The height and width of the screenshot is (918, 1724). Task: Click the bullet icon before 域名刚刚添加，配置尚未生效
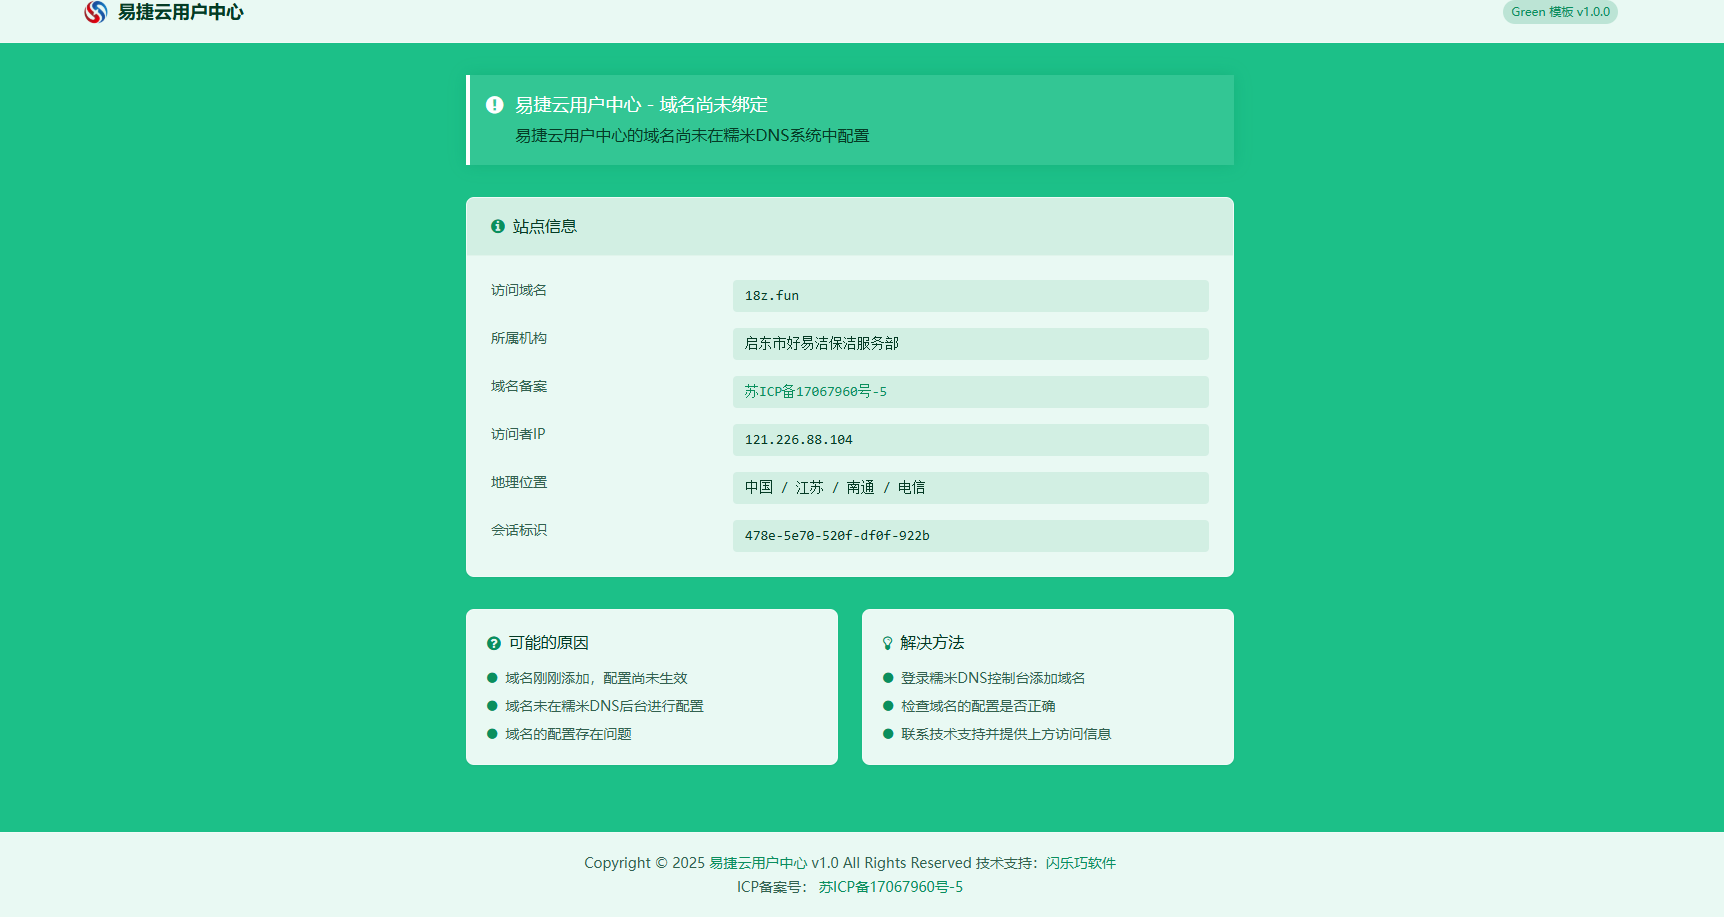494,677
